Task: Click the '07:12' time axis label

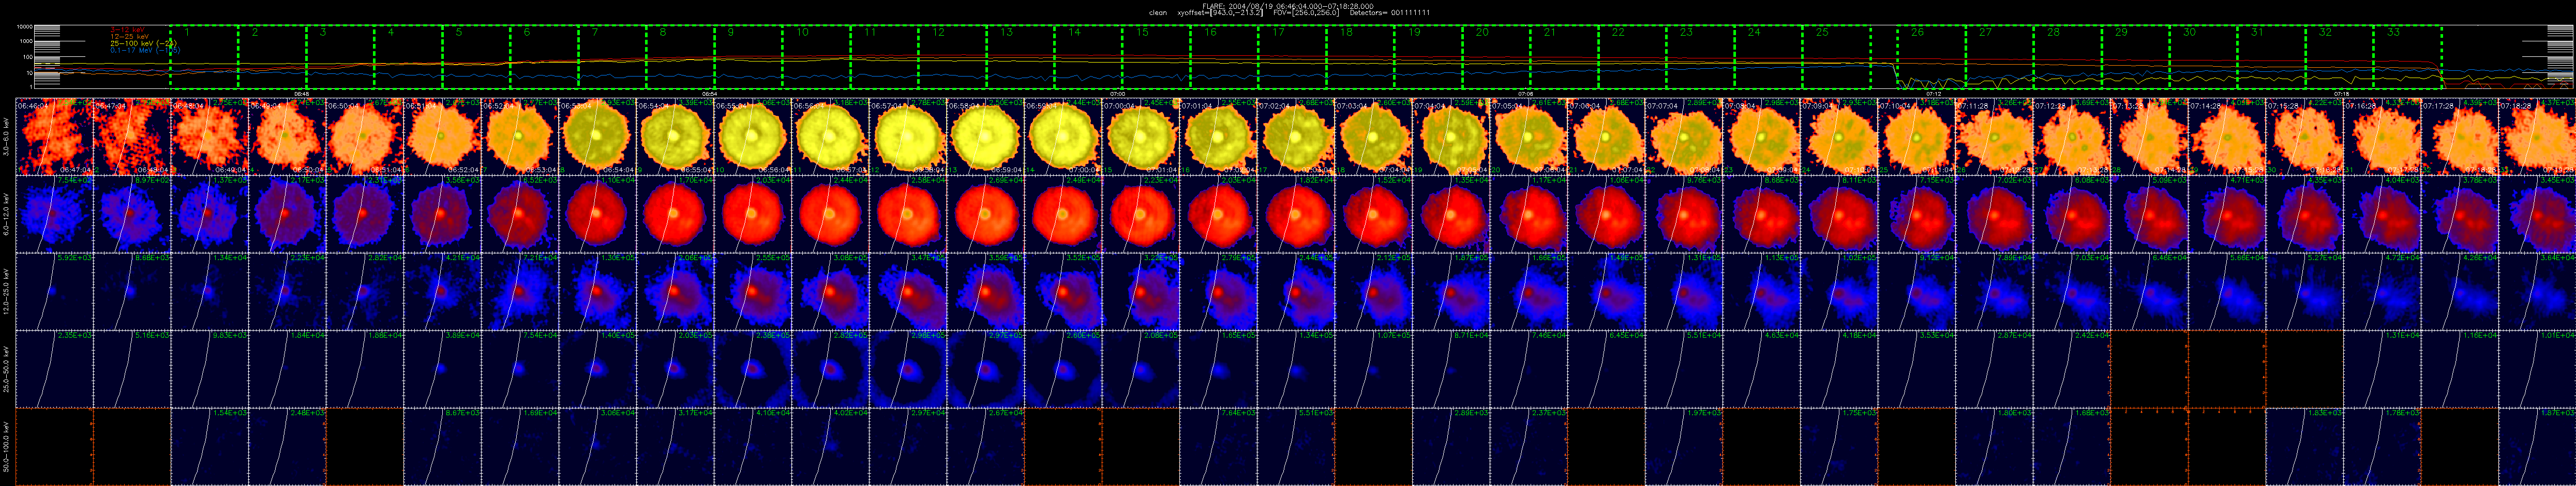Action: 1933,93
